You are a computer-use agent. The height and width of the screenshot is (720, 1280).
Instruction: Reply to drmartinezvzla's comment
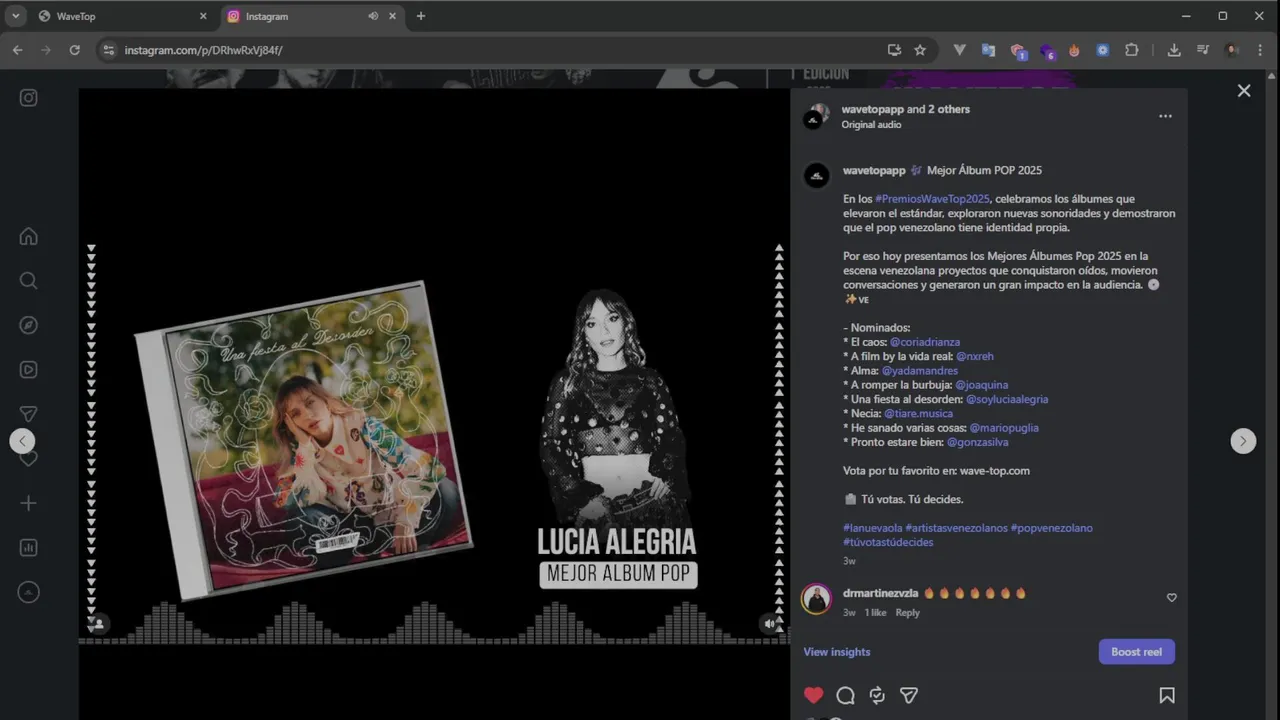coord(907,613)
